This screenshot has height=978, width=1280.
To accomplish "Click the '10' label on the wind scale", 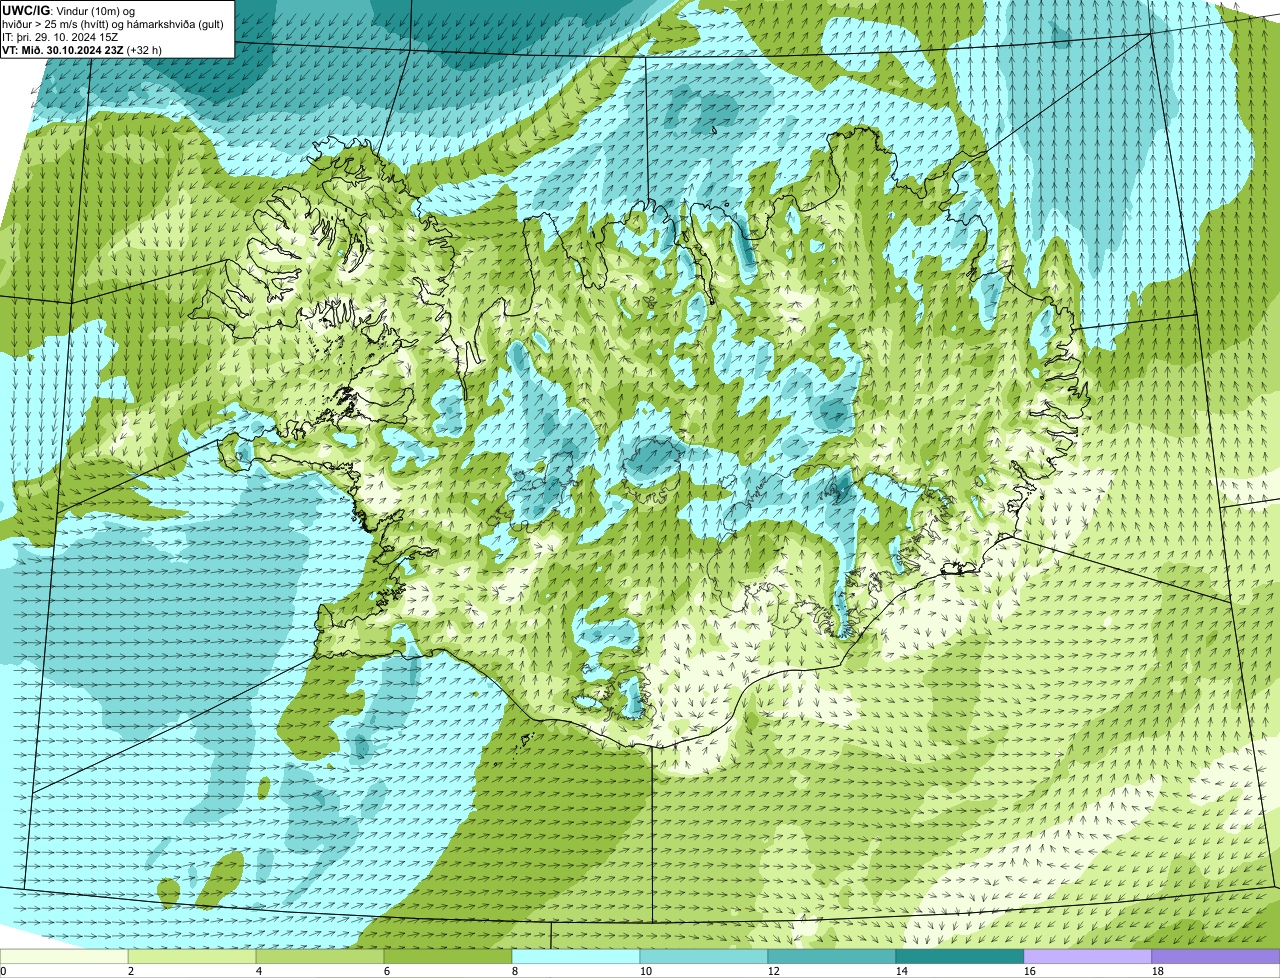I will 646,971.
